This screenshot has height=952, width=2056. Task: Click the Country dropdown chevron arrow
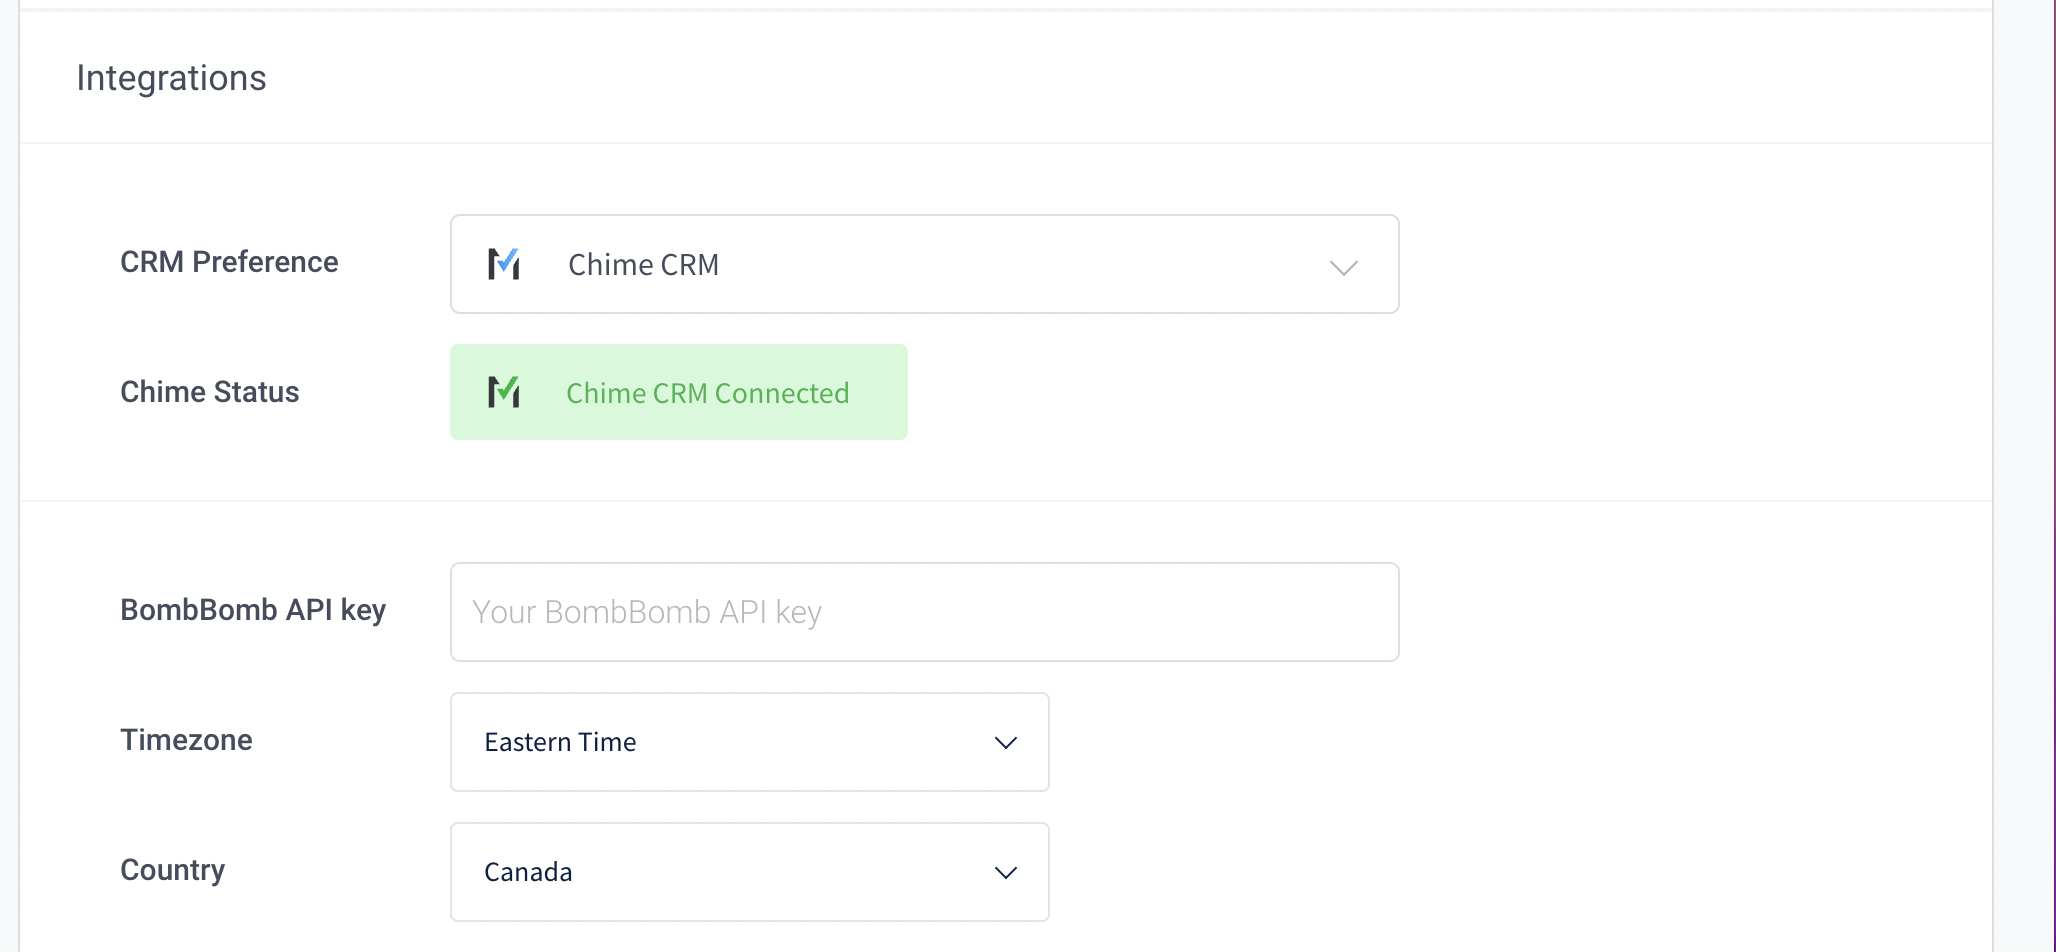(x=1006, y=872)
